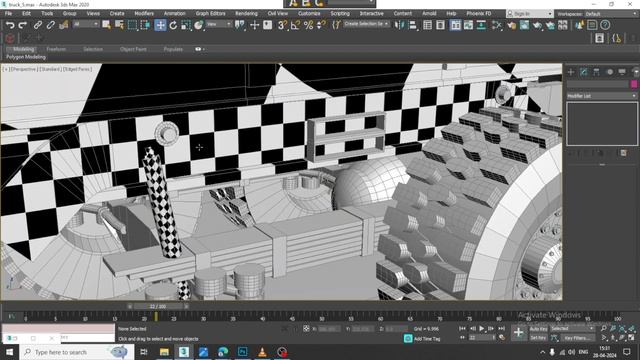Toggle the Ribbon display
This screenshot has width=640, height=360.
456,25
